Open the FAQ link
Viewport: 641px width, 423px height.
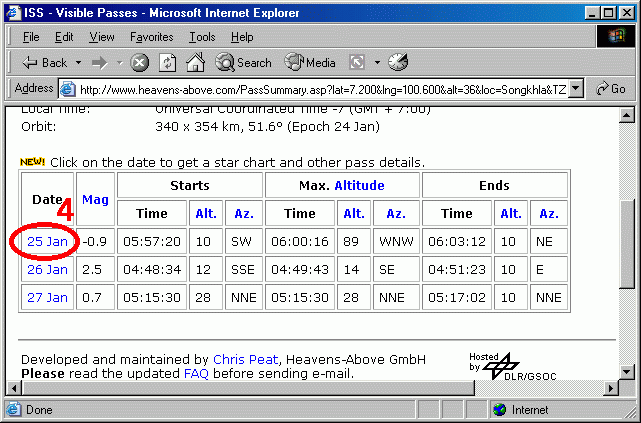pos(196,374)
